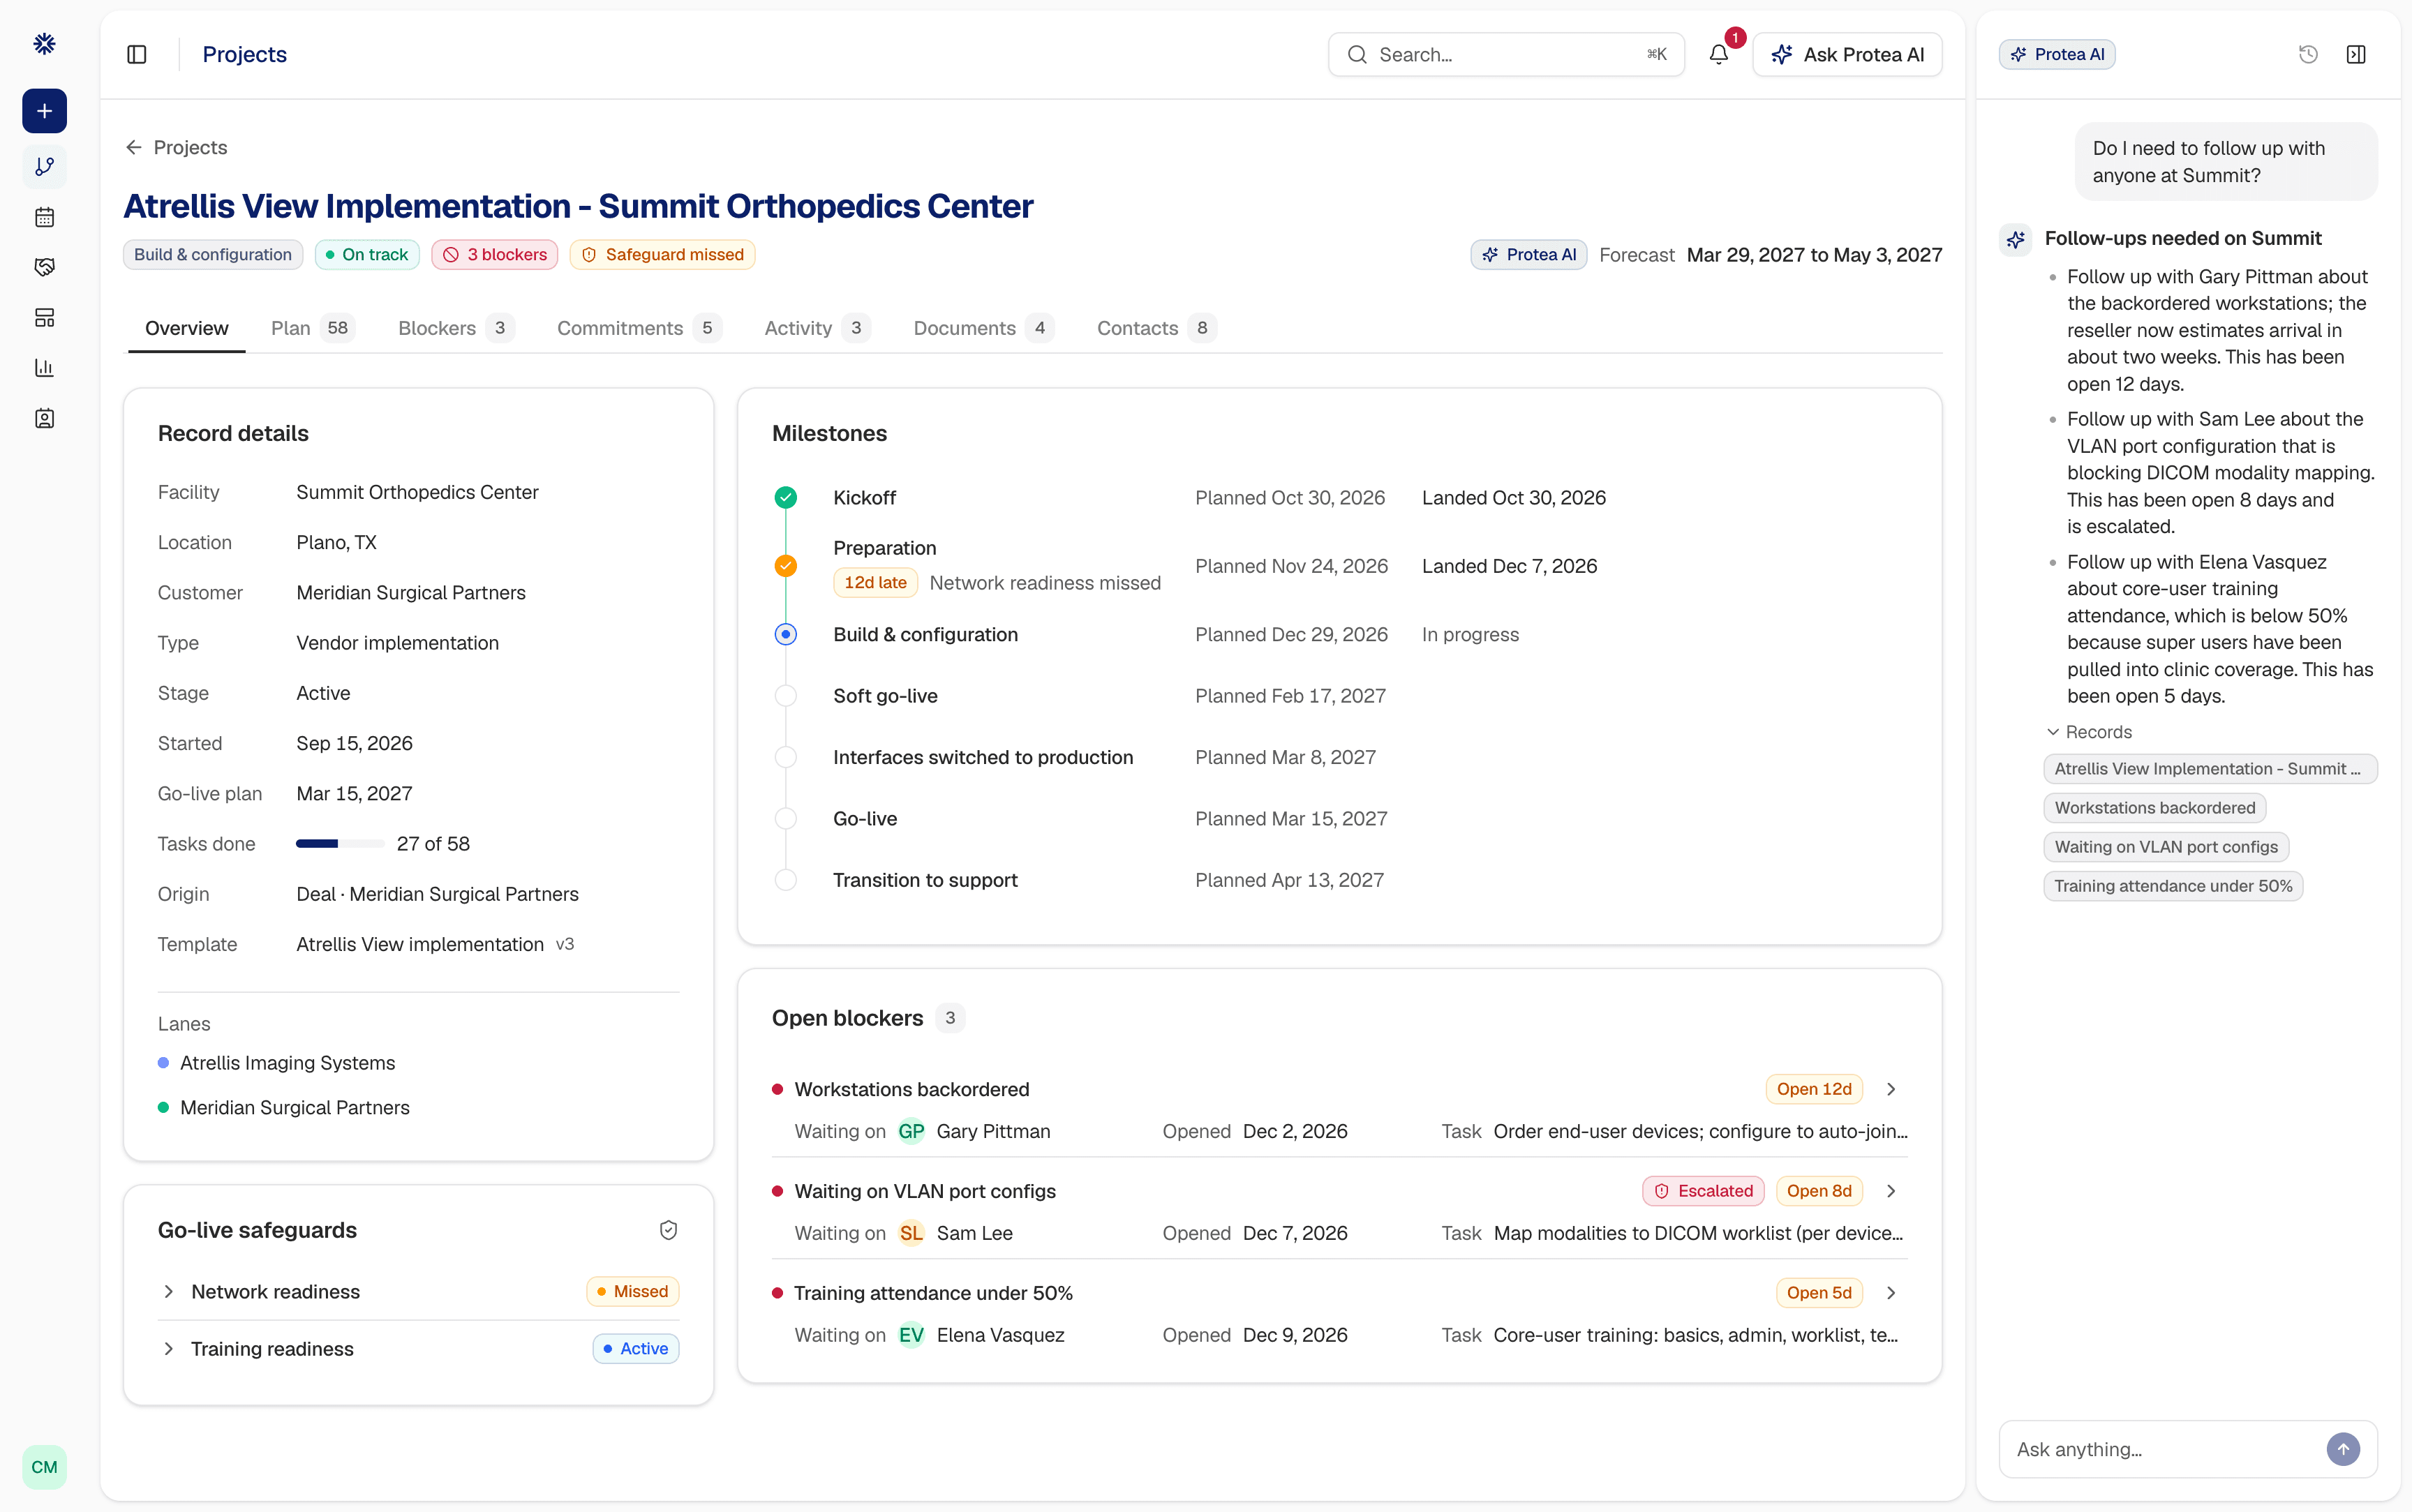Screen dimensions: 2412x1512
Task: Select the Go-live milestone circle
Action: 786,819
